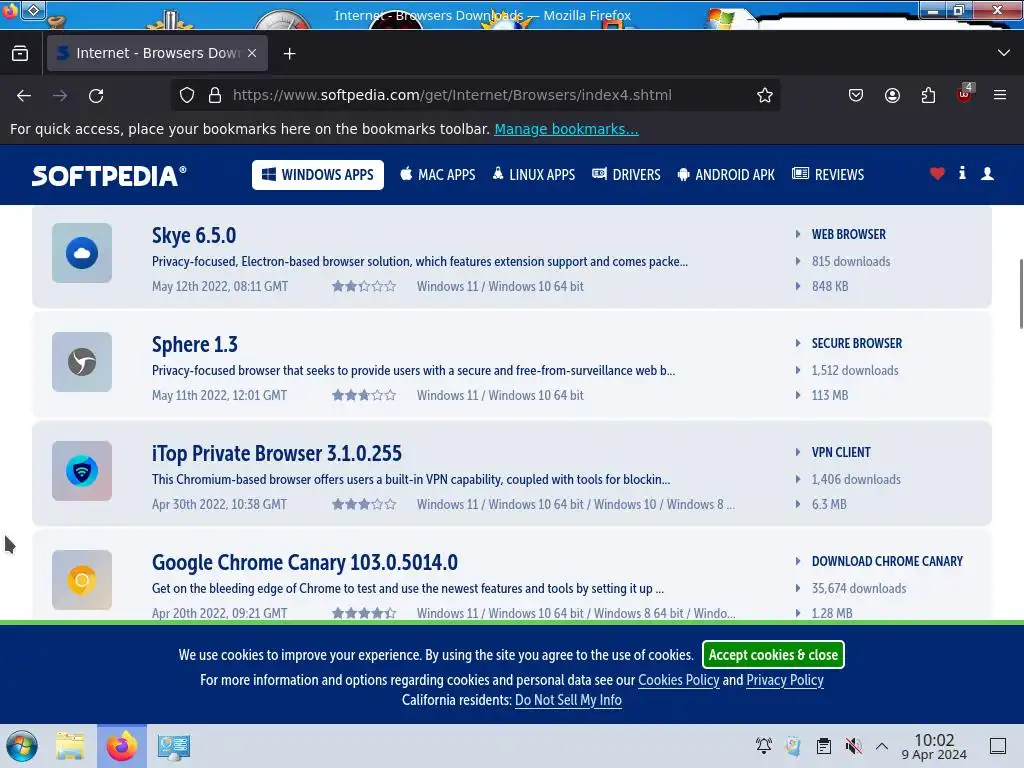Viewport: 1024px width, 768px height.
Task: Open Android APK section
Action: coord(726,175)
